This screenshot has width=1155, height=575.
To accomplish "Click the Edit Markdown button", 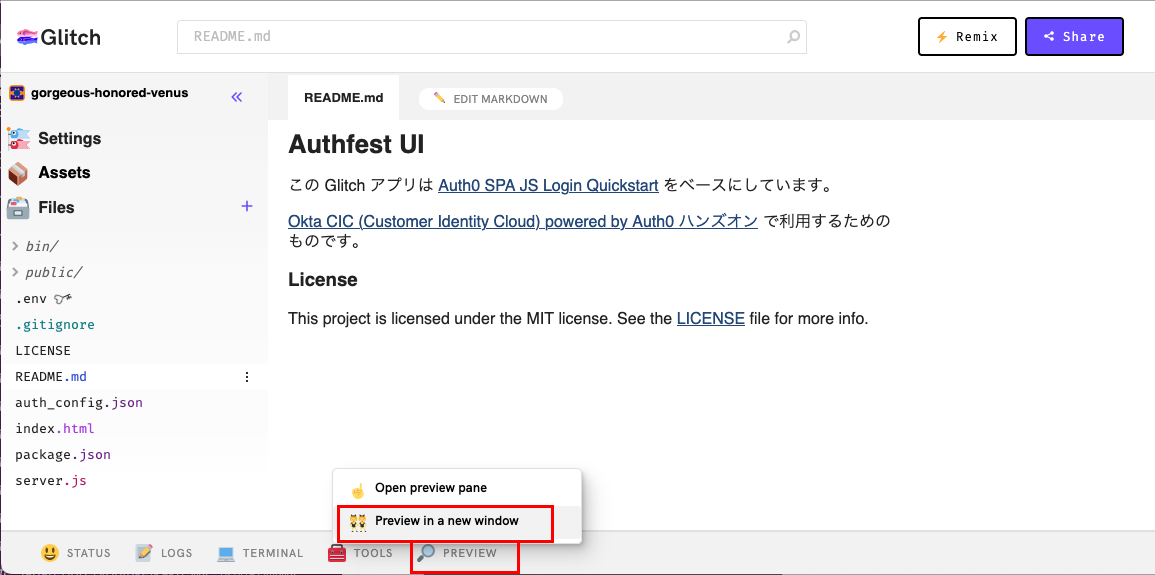I will pyautogui.click(x=491, y=99).
